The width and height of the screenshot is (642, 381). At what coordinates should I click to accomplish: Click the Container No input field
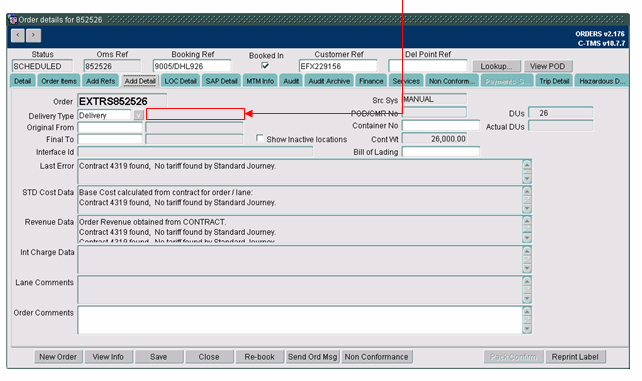441,126
